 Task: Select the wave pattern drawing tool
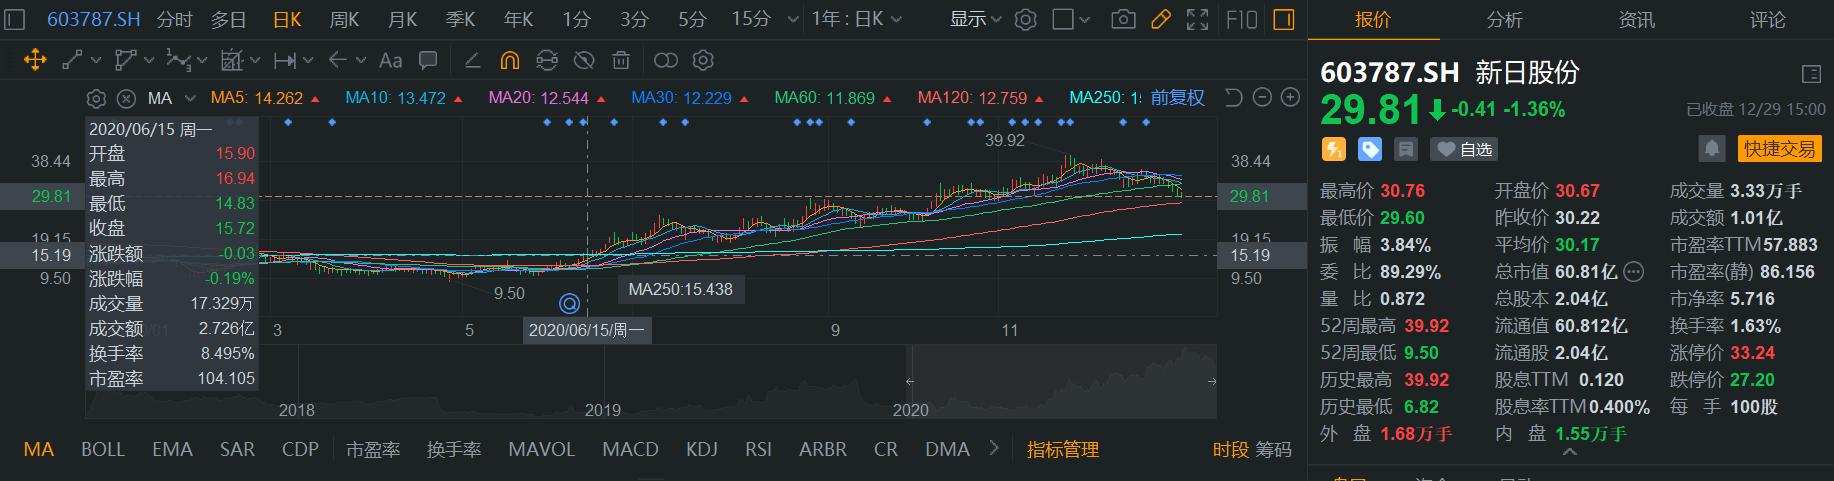tap(179, 61)
